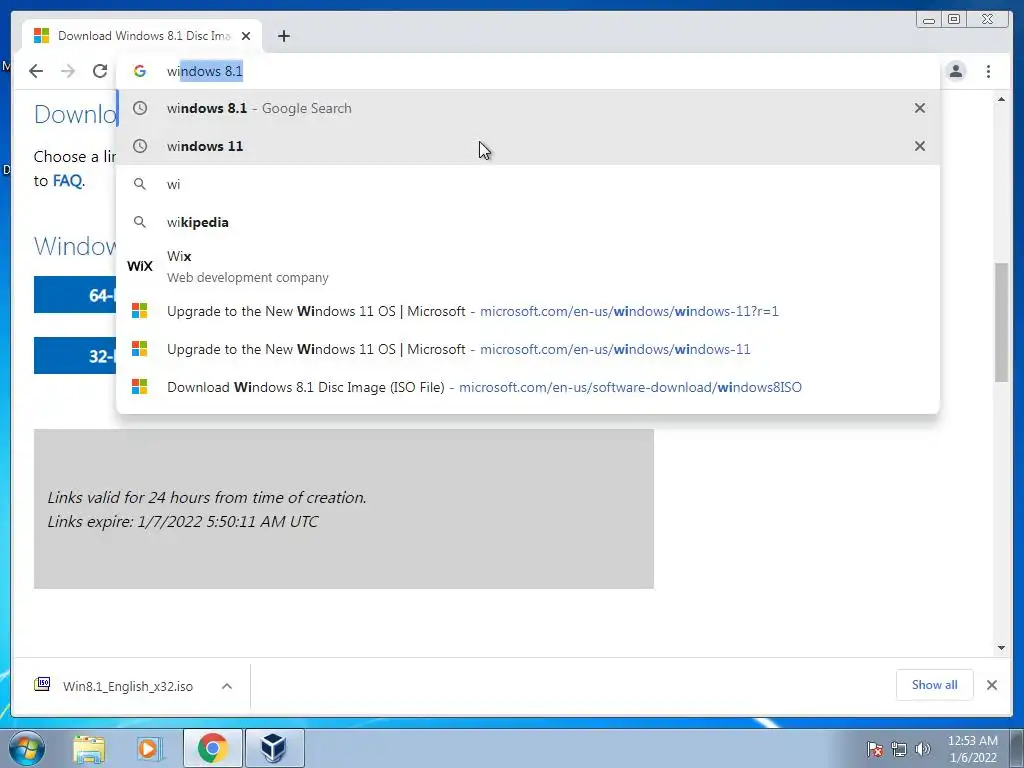Click the Links expire 1/7/2022 text
Viewport: 1024px width, 768px height.
pos(183,522)
